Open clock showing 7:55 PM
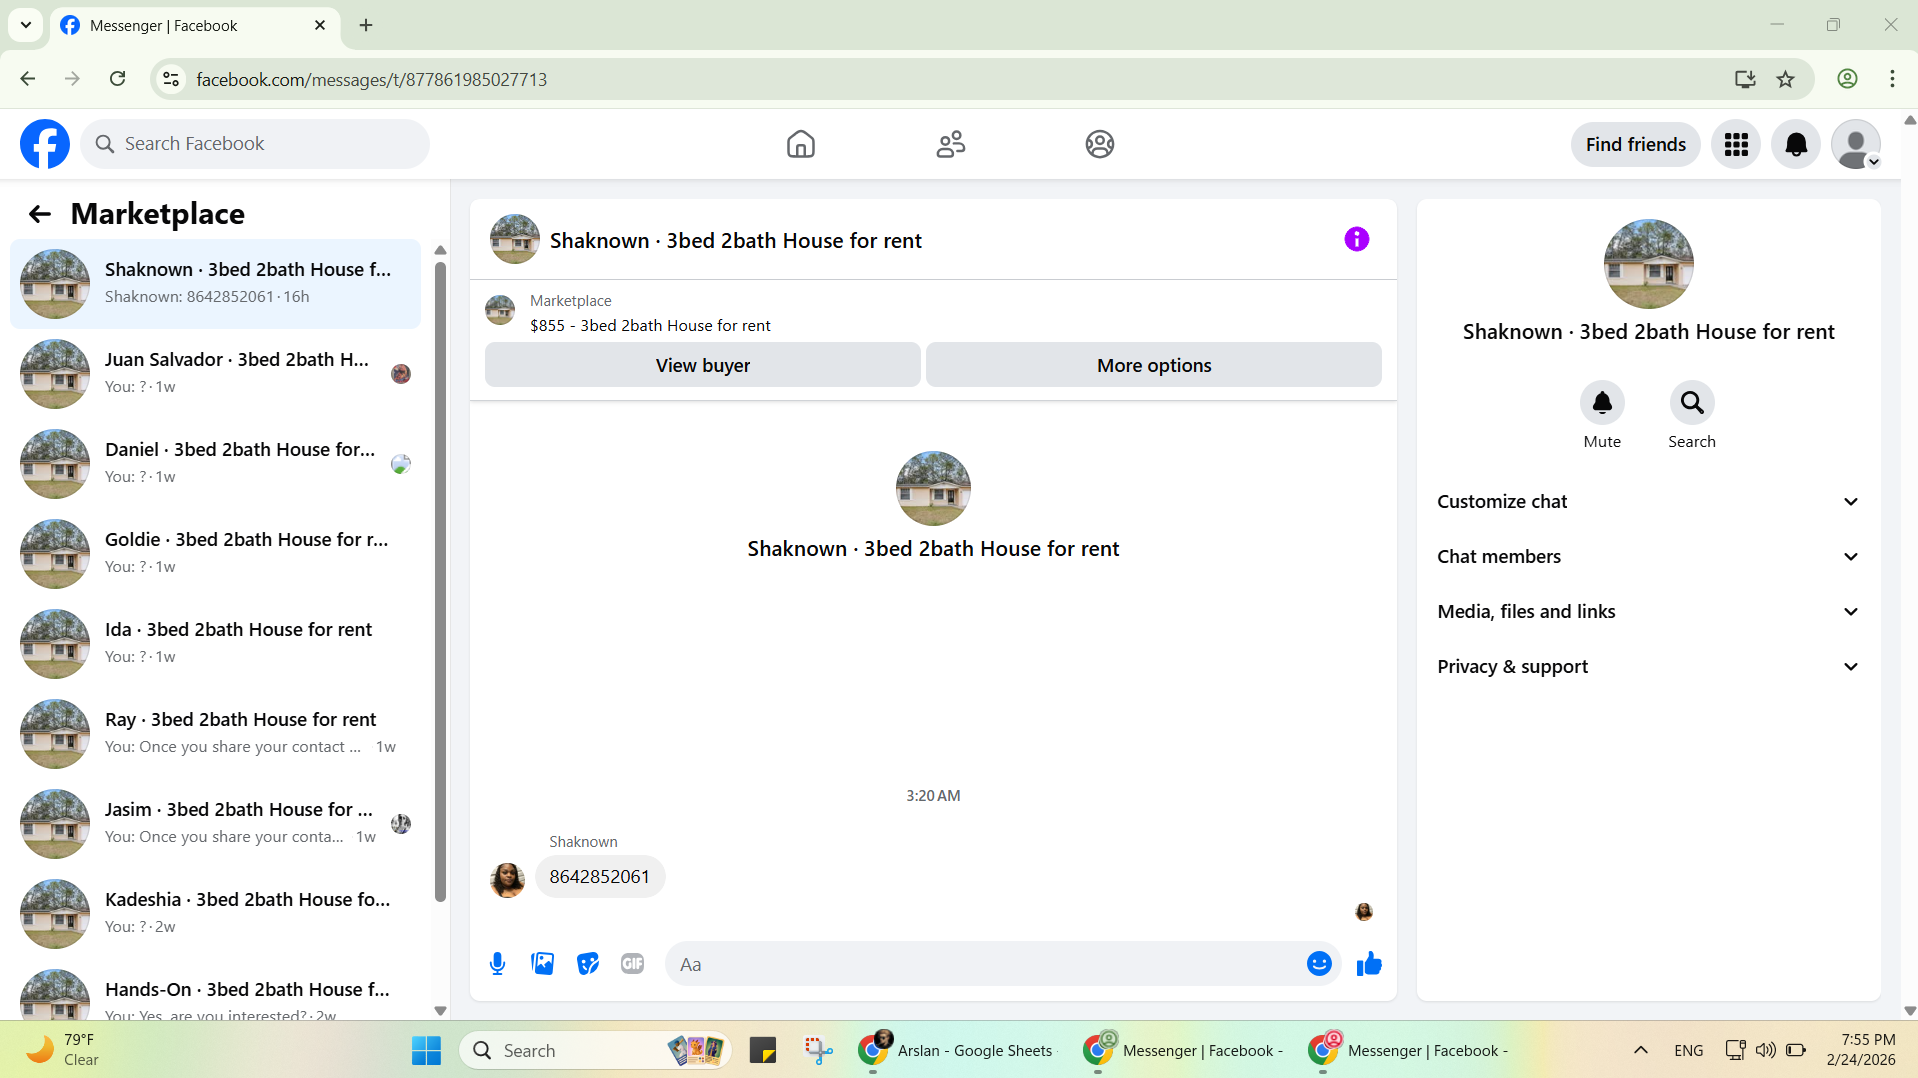This screenshot has width=1918, height=1078. 1861,1050
